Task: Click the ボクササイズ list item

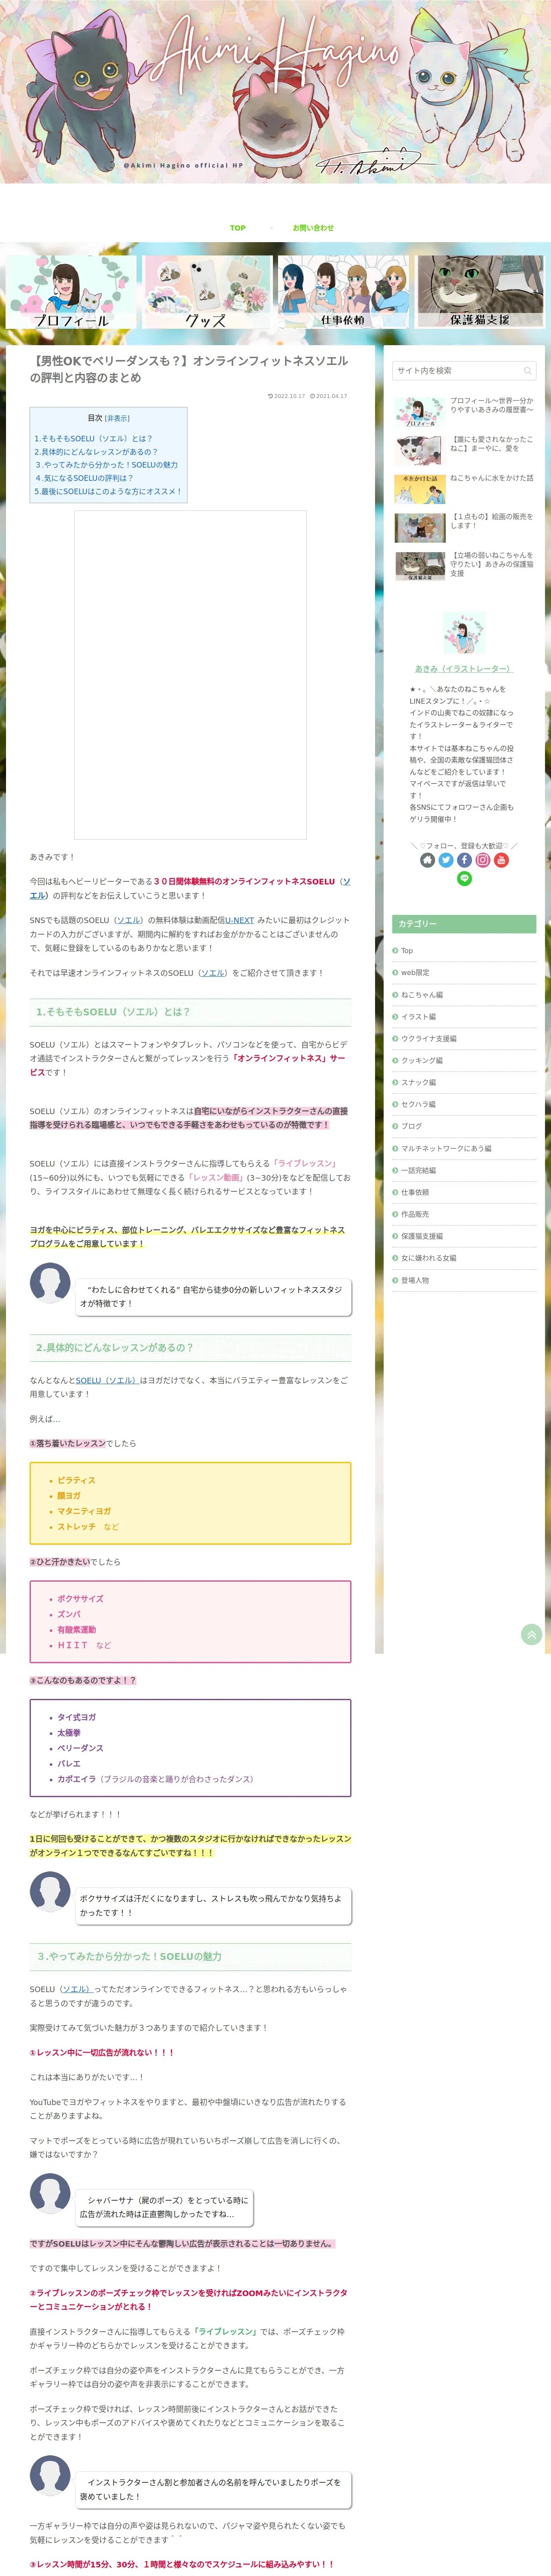Action: coord(80,1599)
